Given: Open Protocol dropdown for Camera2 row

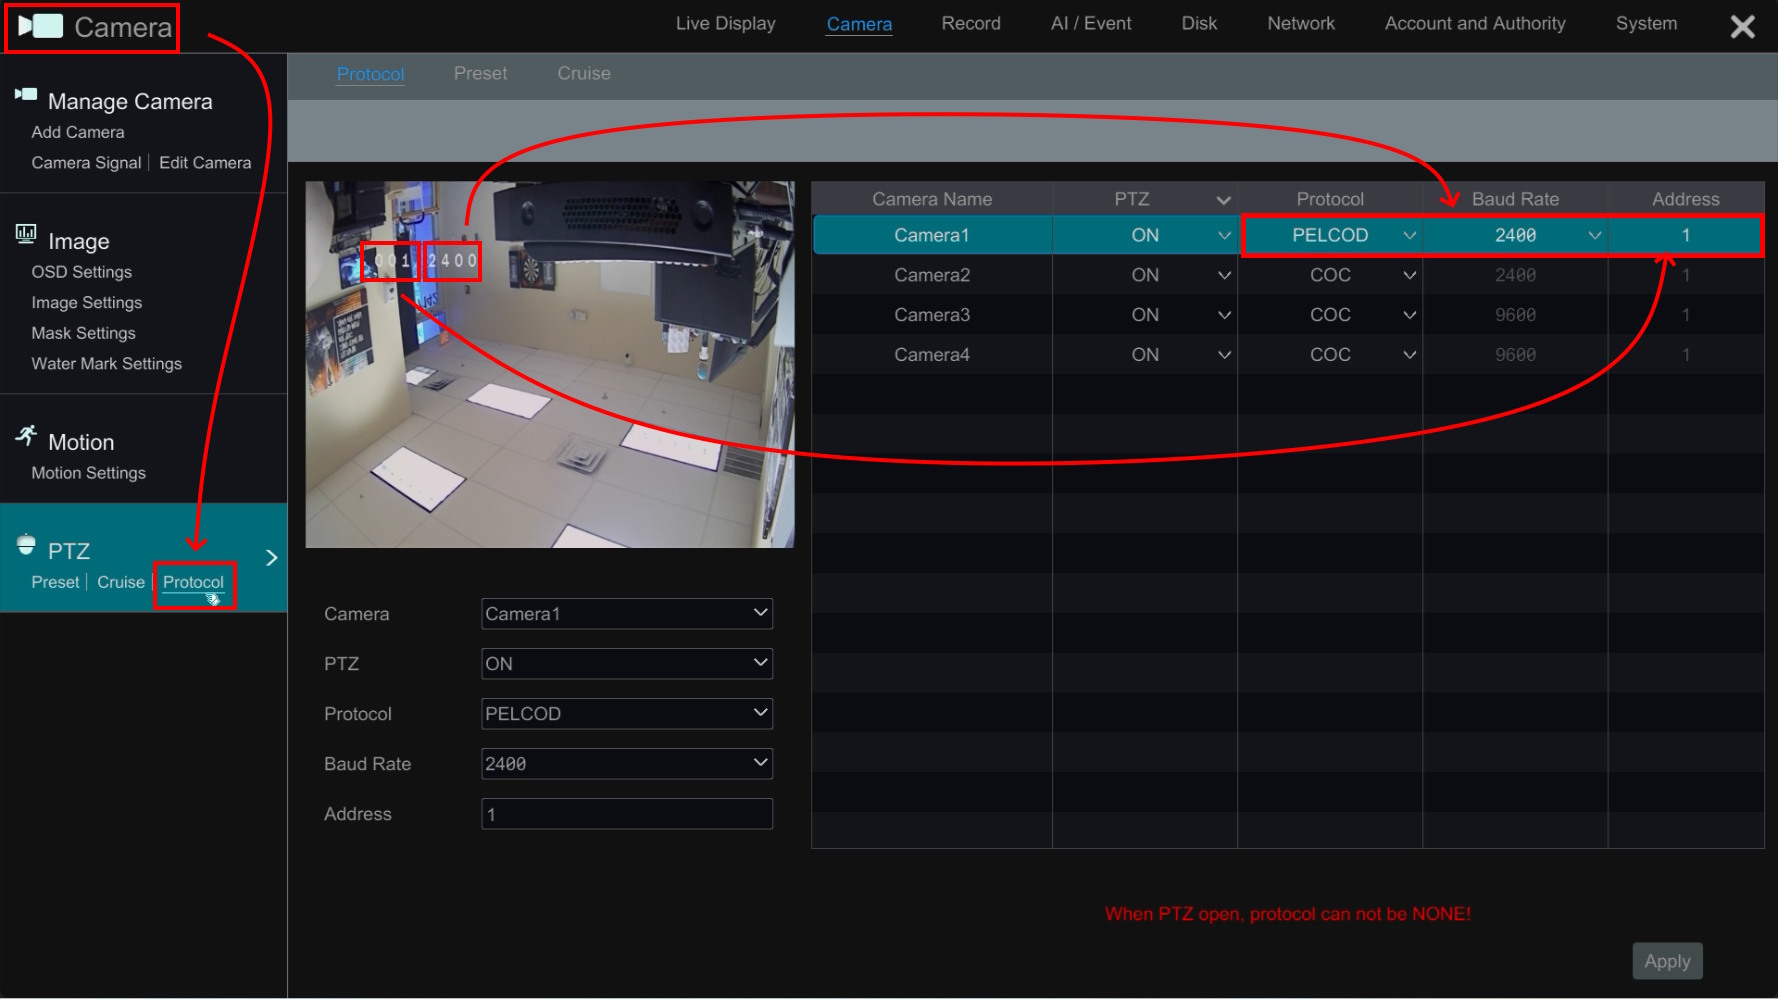Looking at the screenshot, I should pos(1408,275).
